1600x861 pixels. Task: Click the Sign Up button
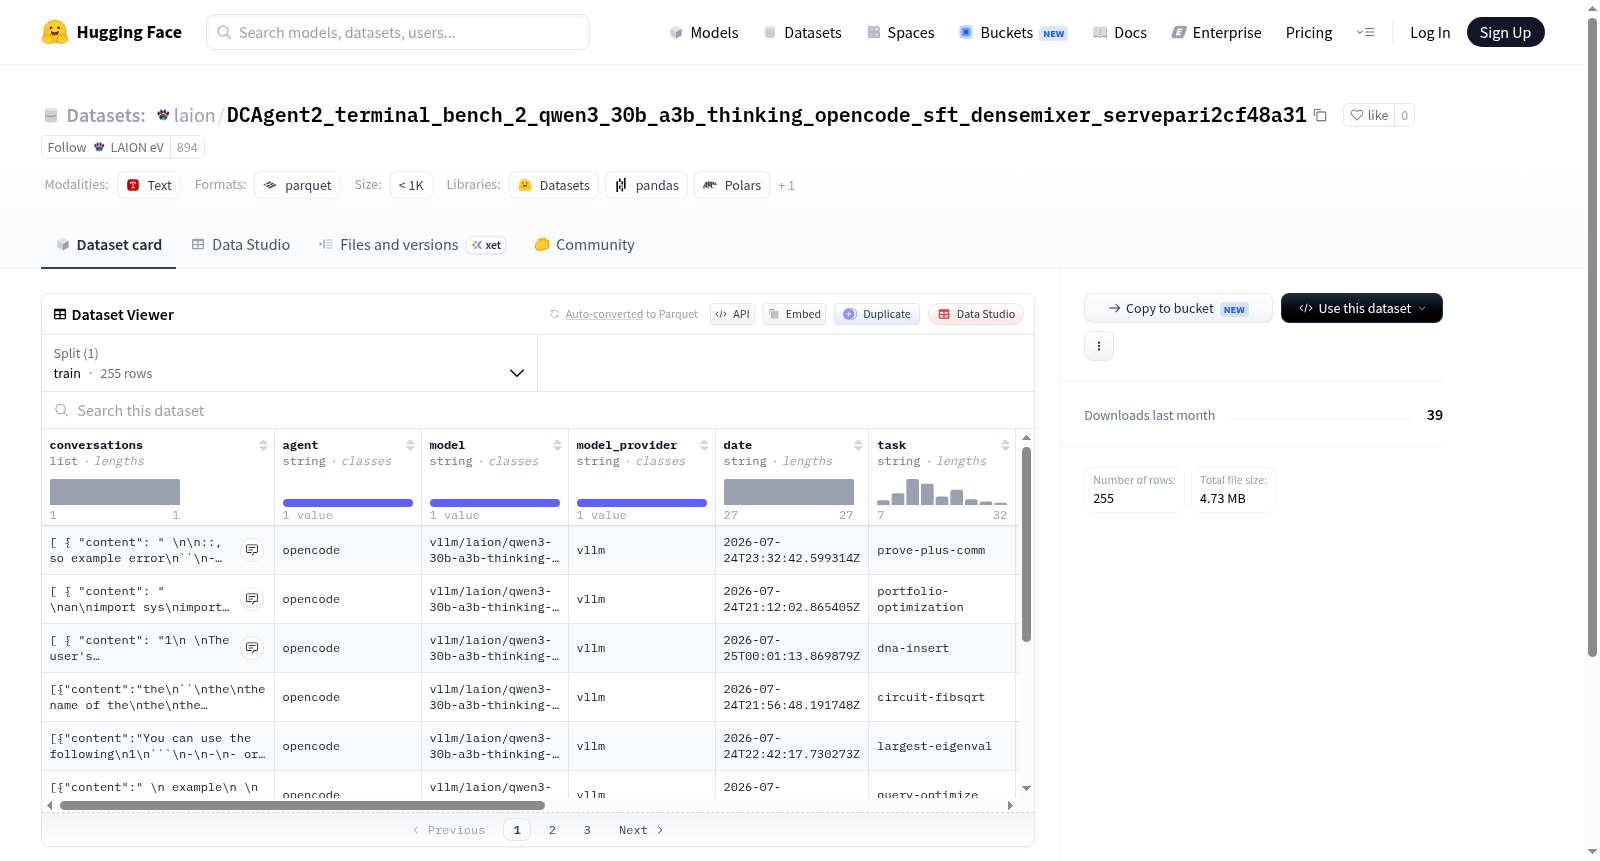pos(1505,33)
